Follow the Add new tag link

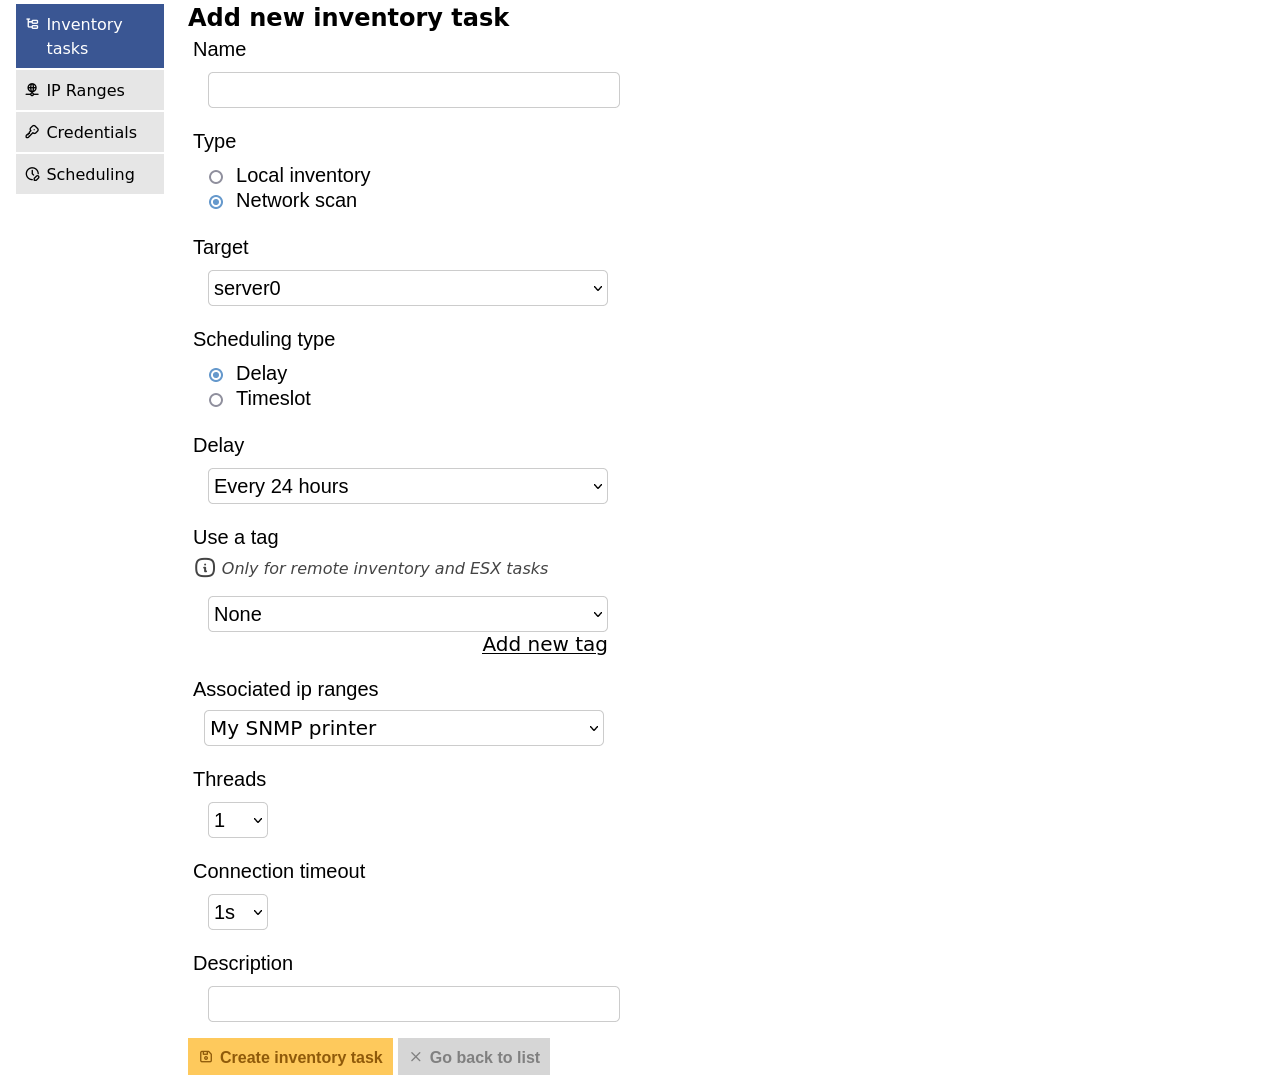[545, 644]
